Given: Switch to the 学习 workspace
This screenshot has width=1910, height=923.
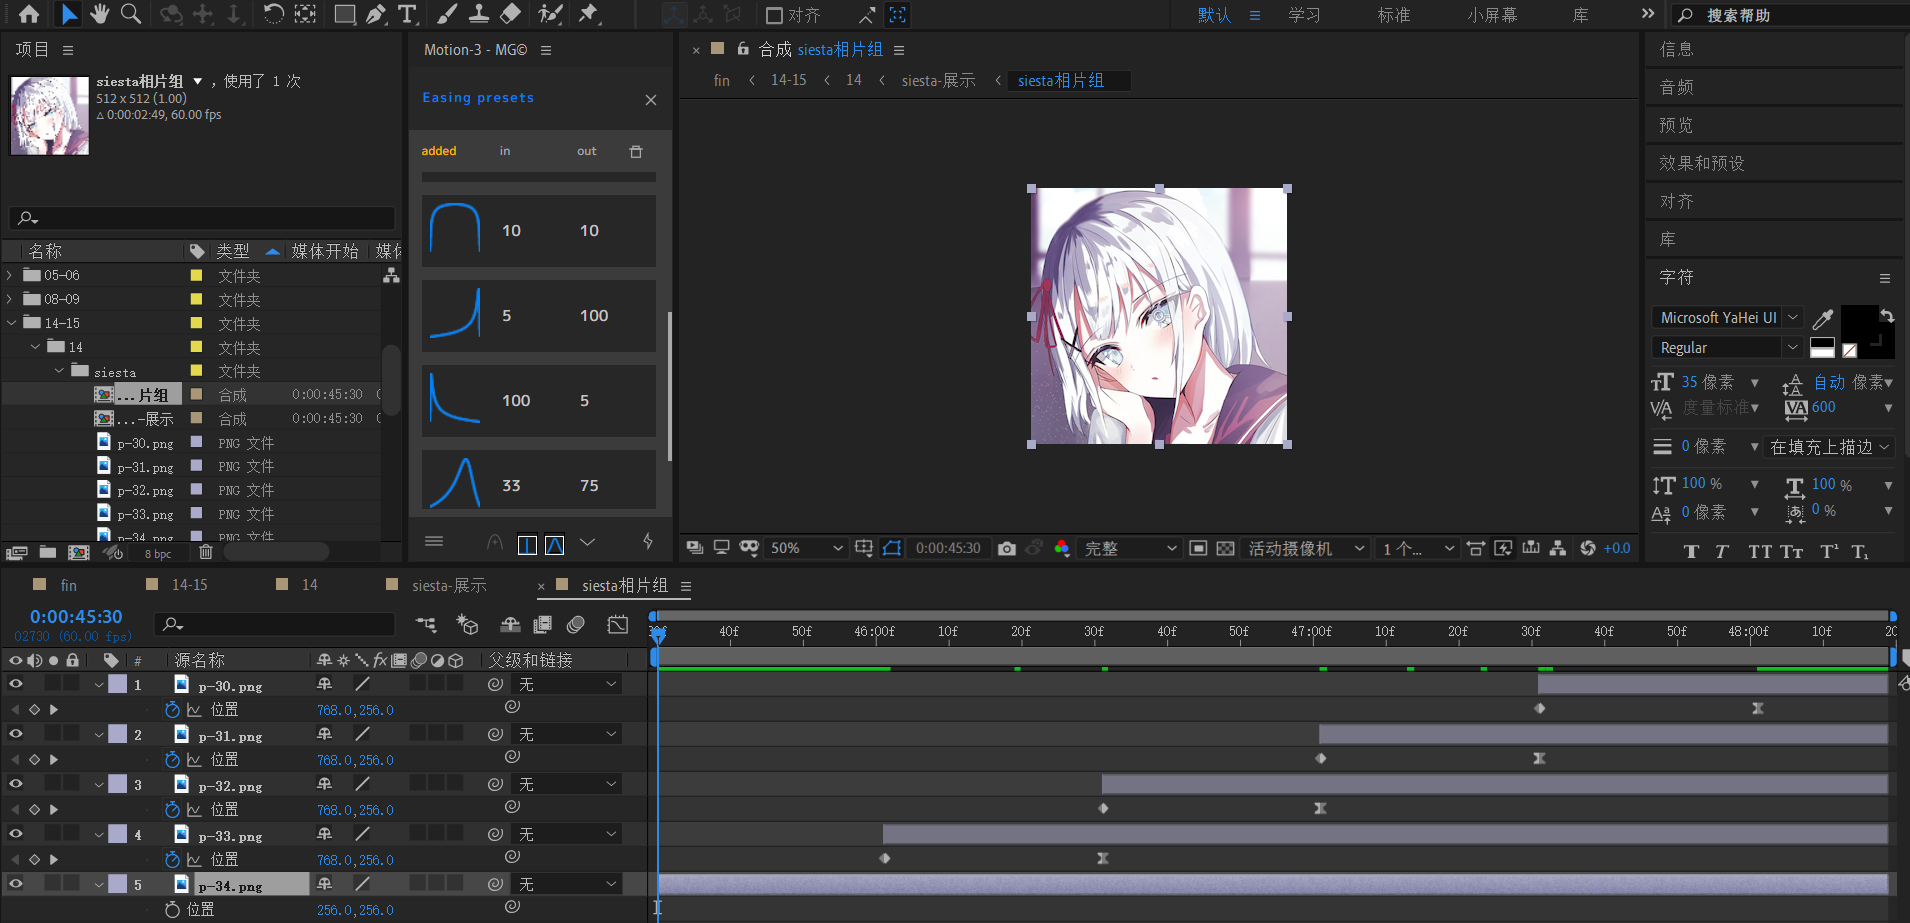Looking at the screenshot, I should click(1304, 15).
